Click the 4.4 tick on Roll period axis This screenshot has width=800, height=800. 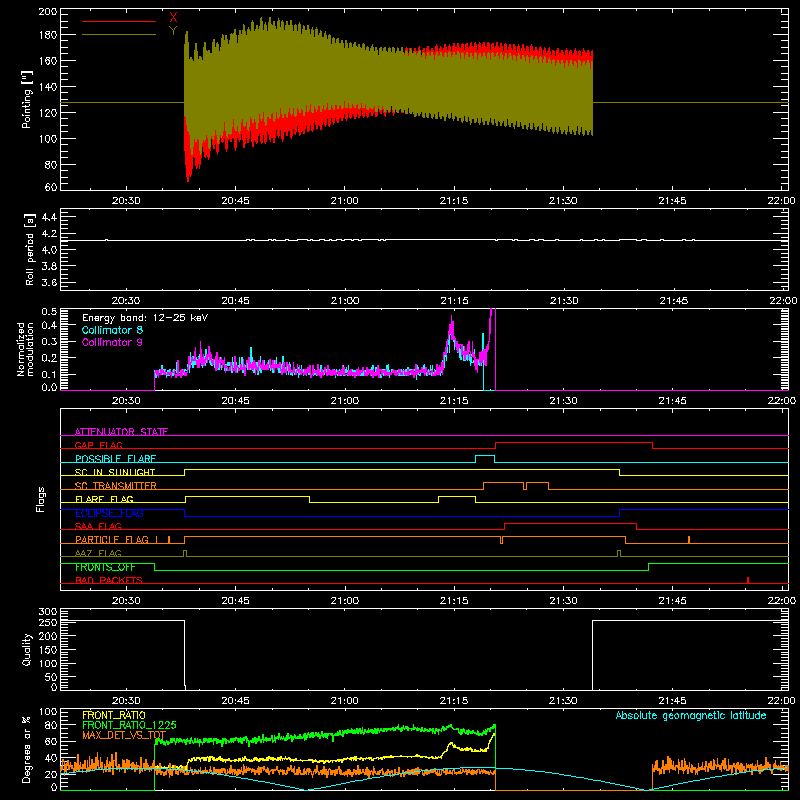click(49, 217)
